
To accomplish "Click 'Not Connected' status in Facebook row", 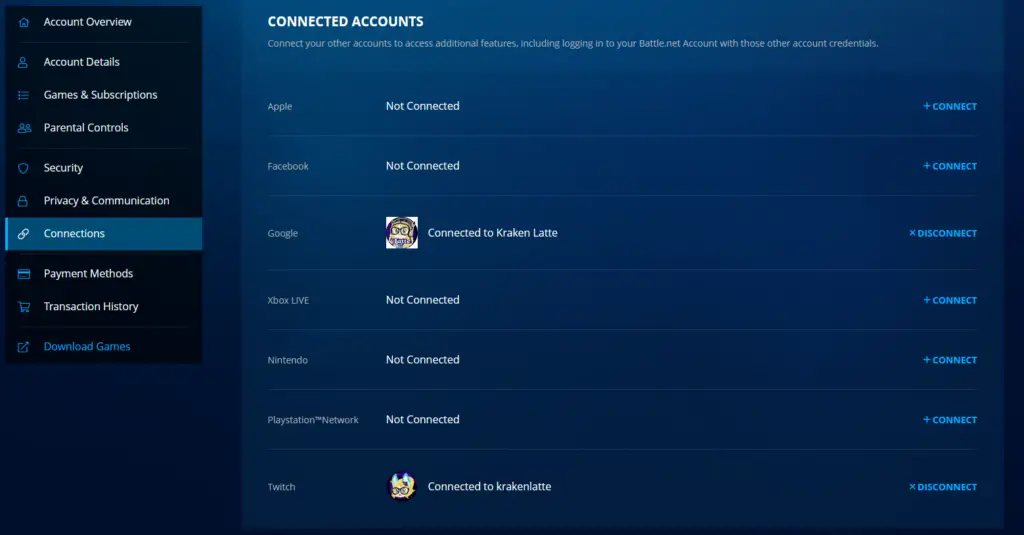I will click(423, 166).
